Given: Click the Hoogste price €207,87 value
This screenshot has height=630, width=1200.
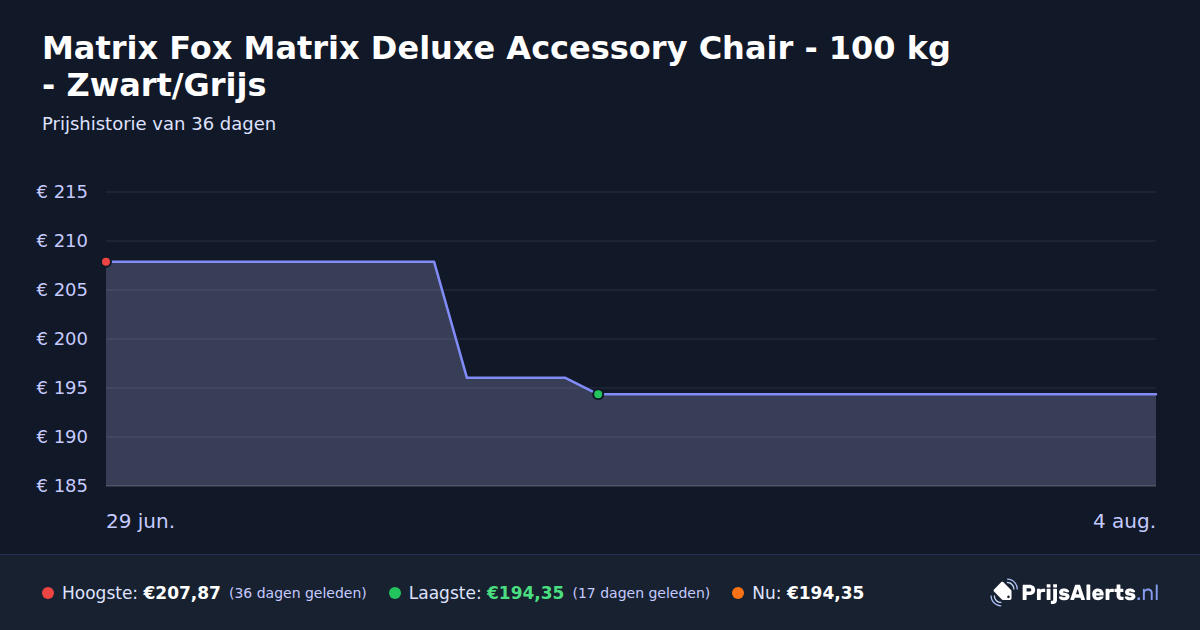Looking at the screenshot, I should [182, 593].
